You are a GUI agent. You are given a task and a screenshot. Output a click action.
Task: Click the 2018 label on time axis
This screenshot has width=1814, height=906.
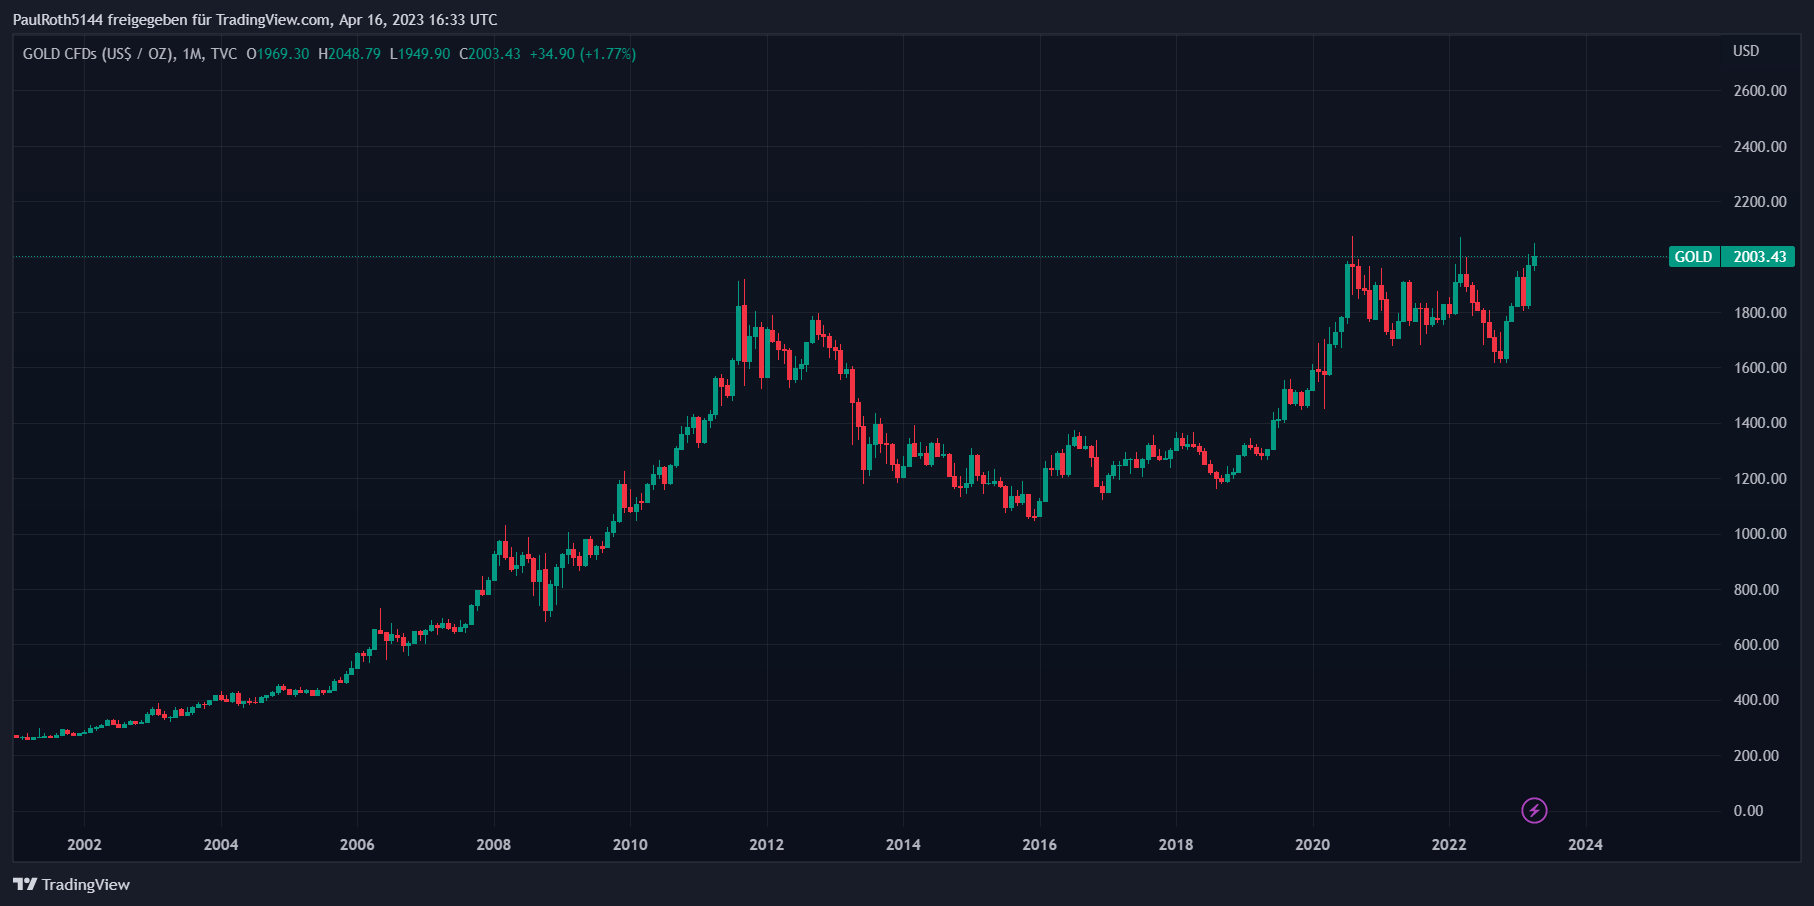click(1176, 845)
